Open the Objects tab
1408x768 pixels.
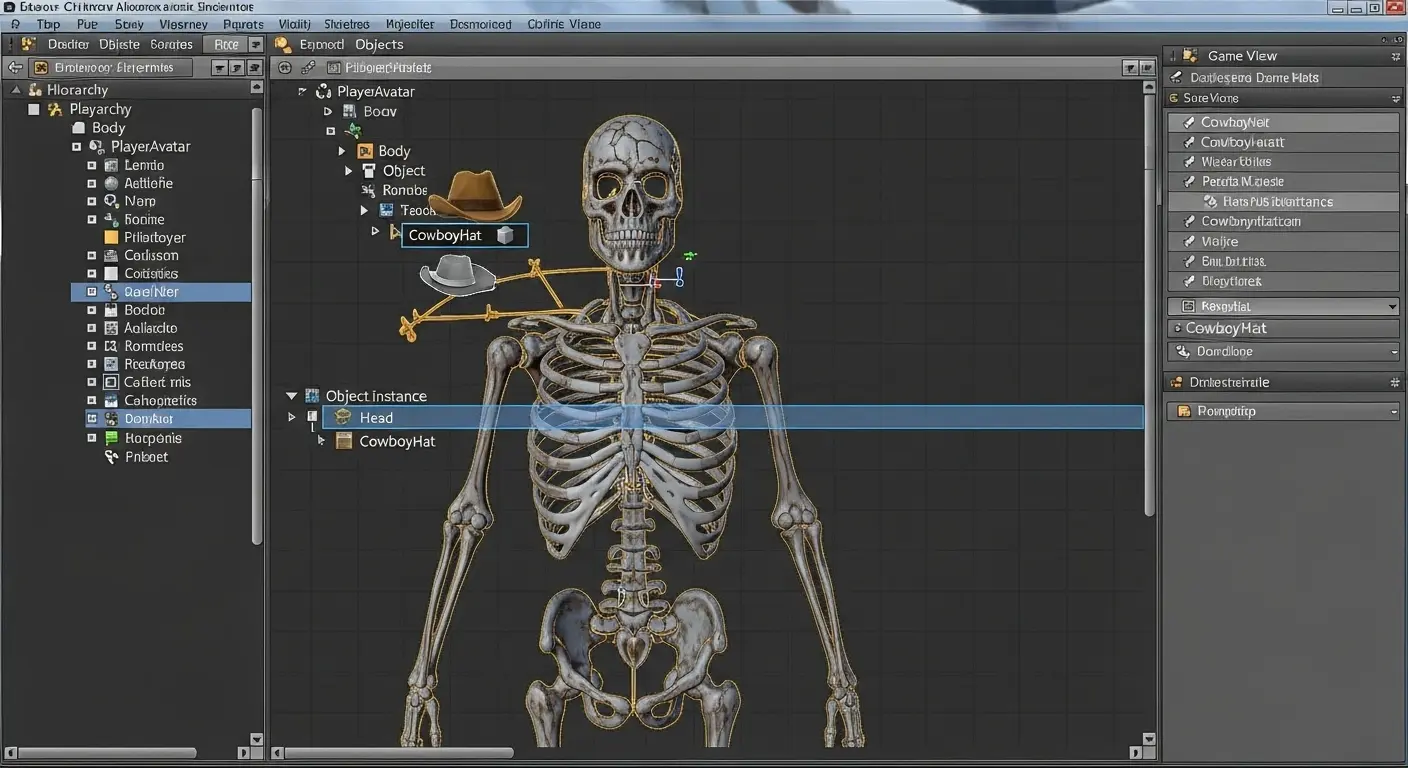coord(379,44)
